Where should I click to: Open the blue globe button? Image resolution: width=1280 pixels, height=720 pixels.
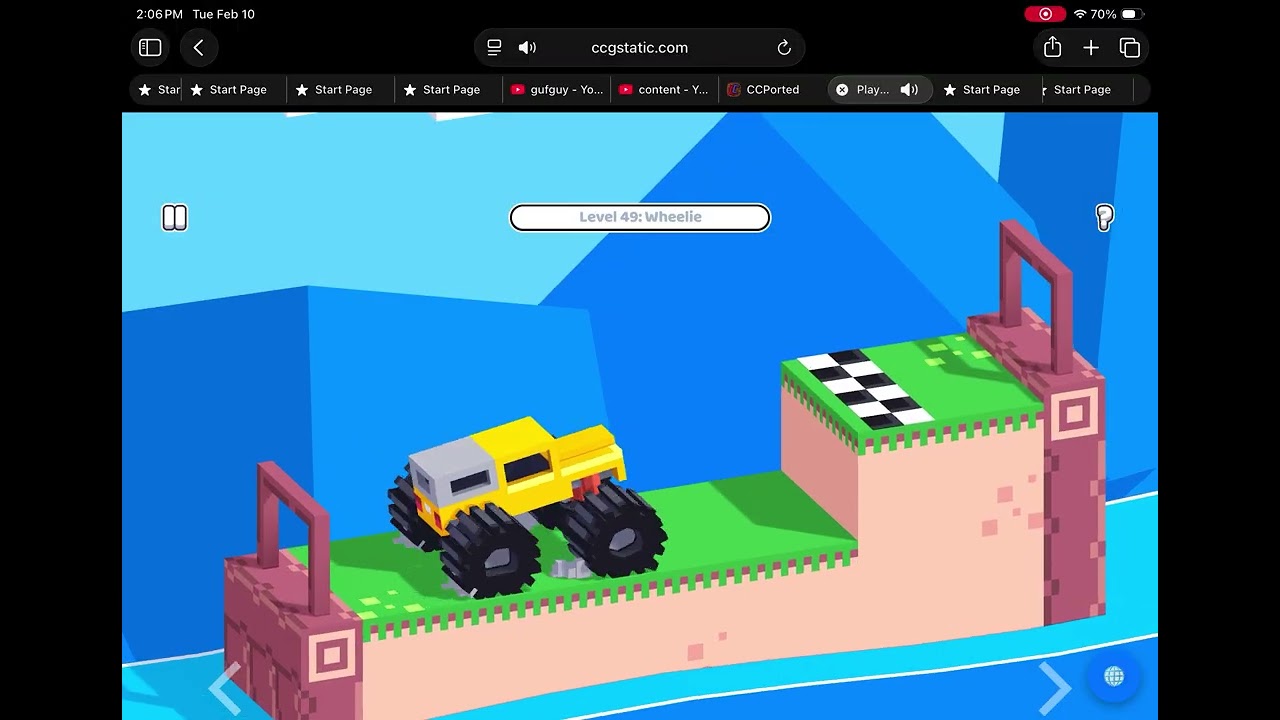1113,677
